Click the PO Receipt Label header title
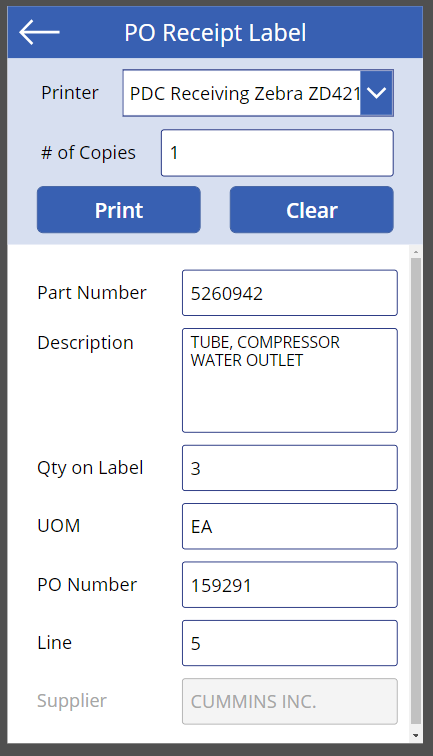The width and height of the screenshot is (433, 756). (215, 33)
